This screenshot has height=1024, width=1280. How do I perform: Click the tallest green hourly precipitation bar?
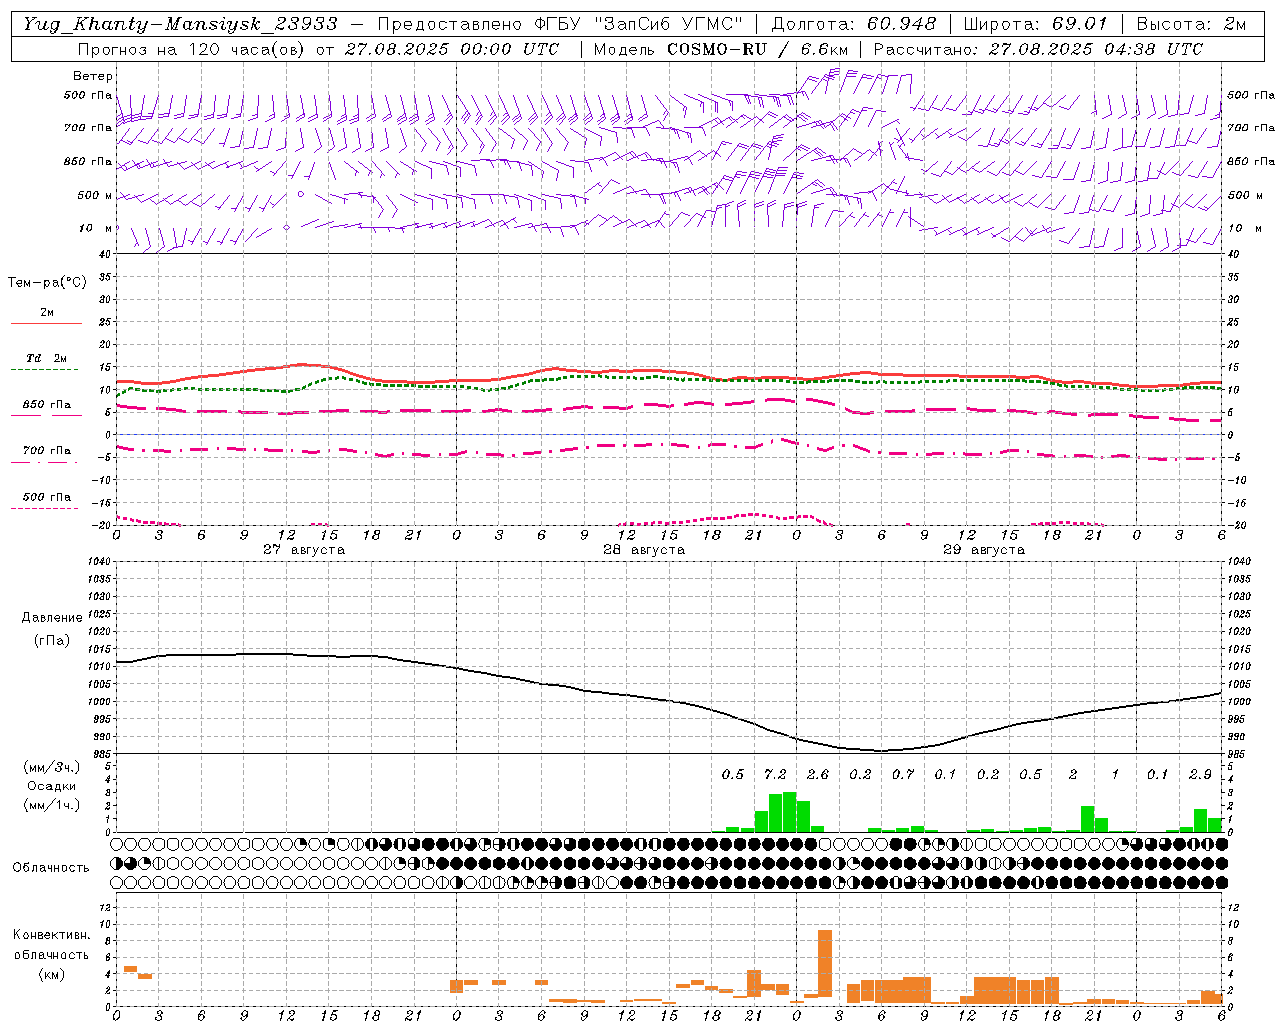pyautogui.click(x=789, y=812)
